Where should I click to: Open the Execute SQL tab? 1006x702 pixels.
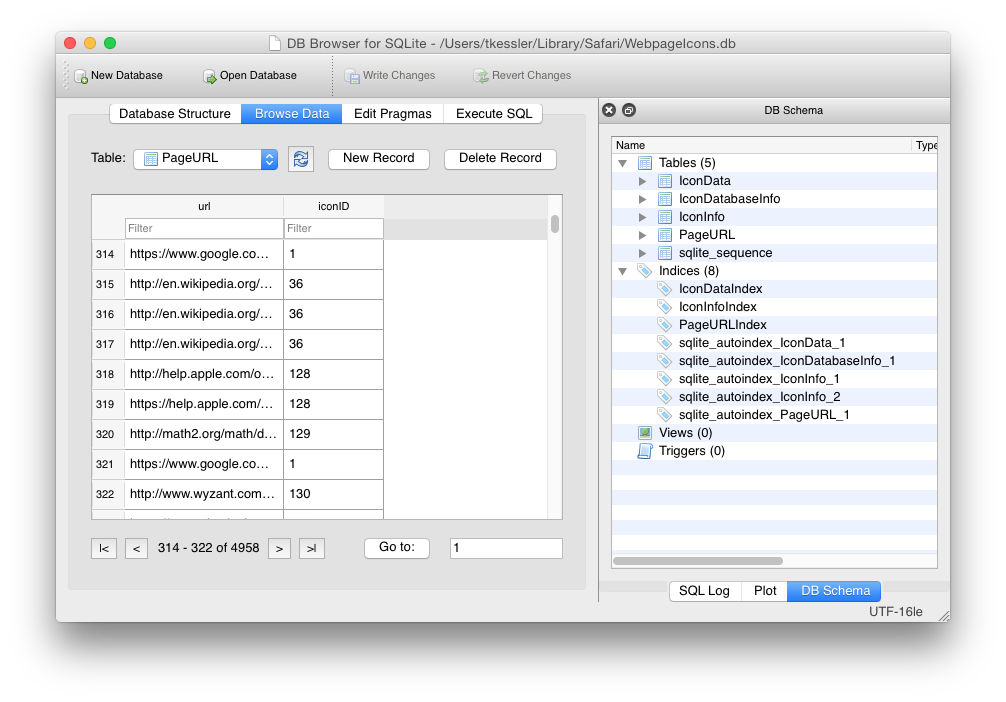493,114
